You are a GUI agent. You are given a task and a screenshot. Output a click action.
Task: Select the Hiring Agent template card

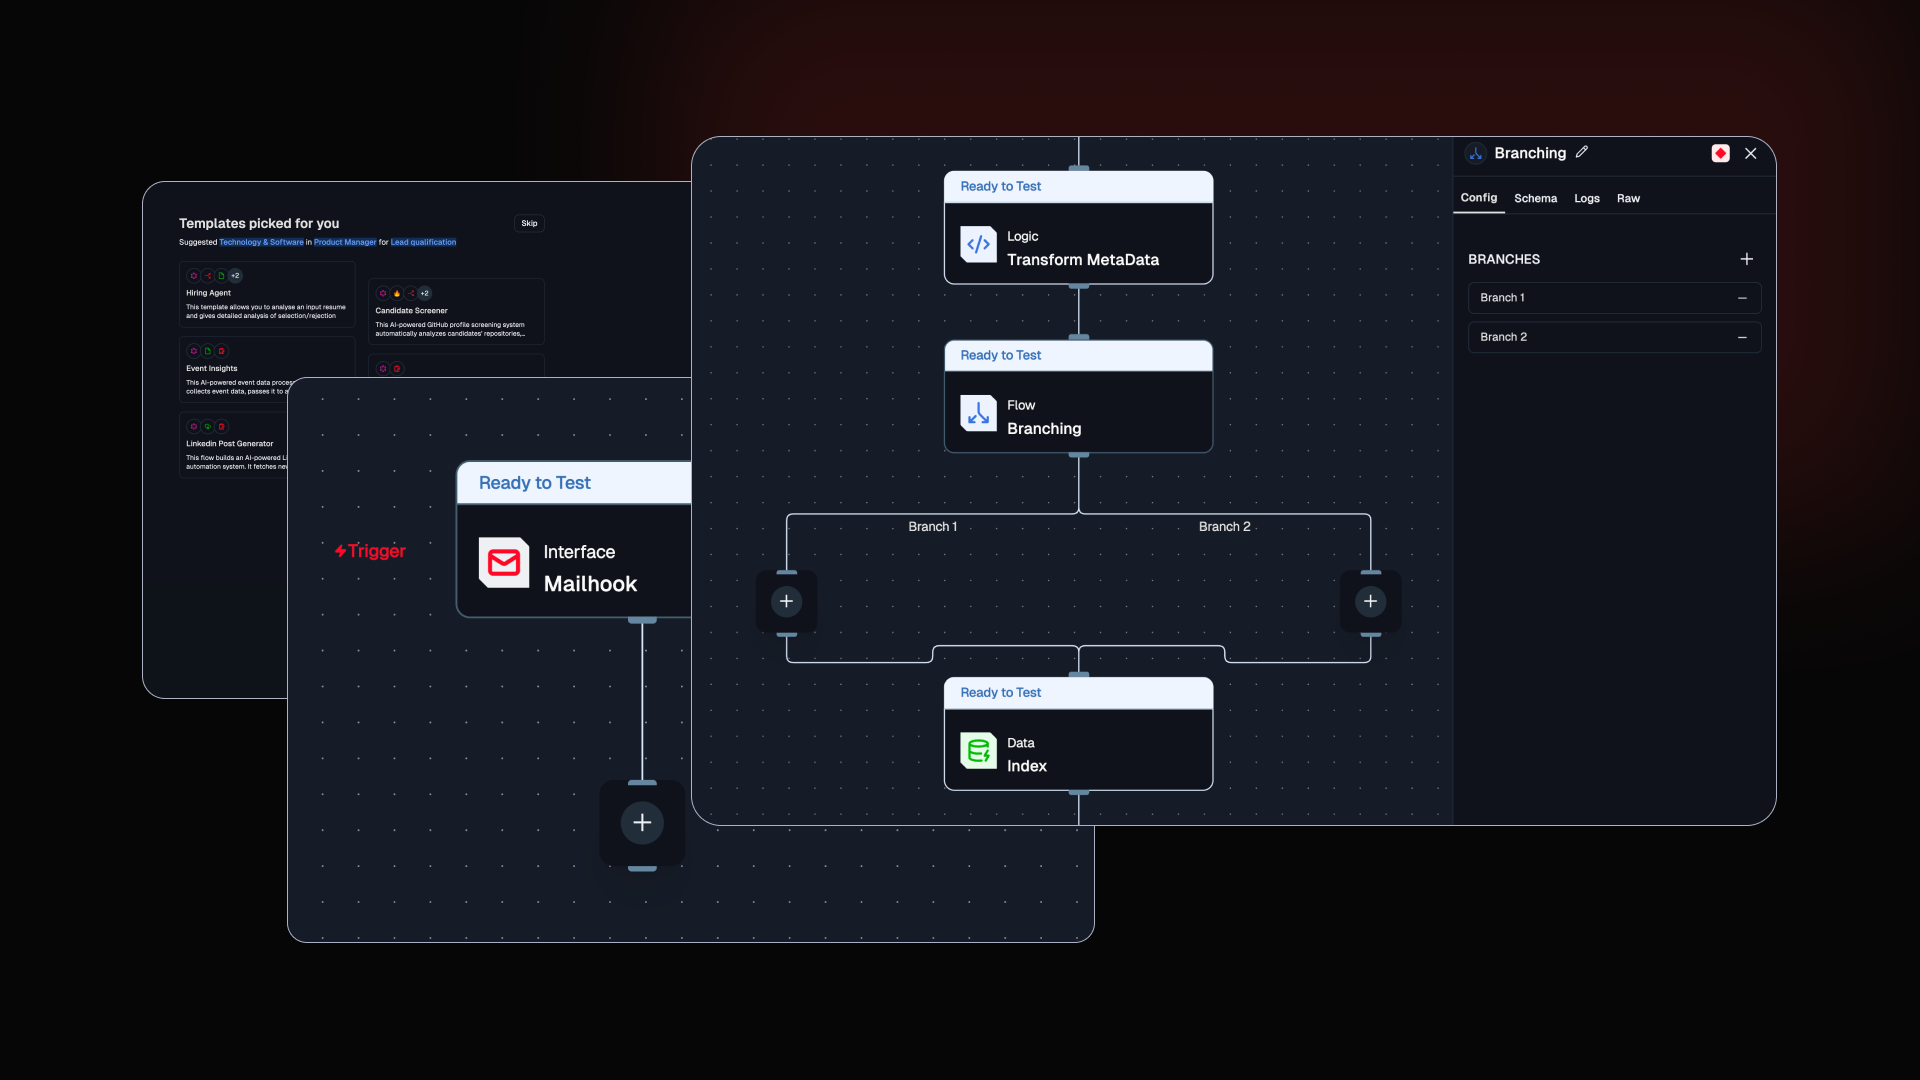click(x=265, y=295)
